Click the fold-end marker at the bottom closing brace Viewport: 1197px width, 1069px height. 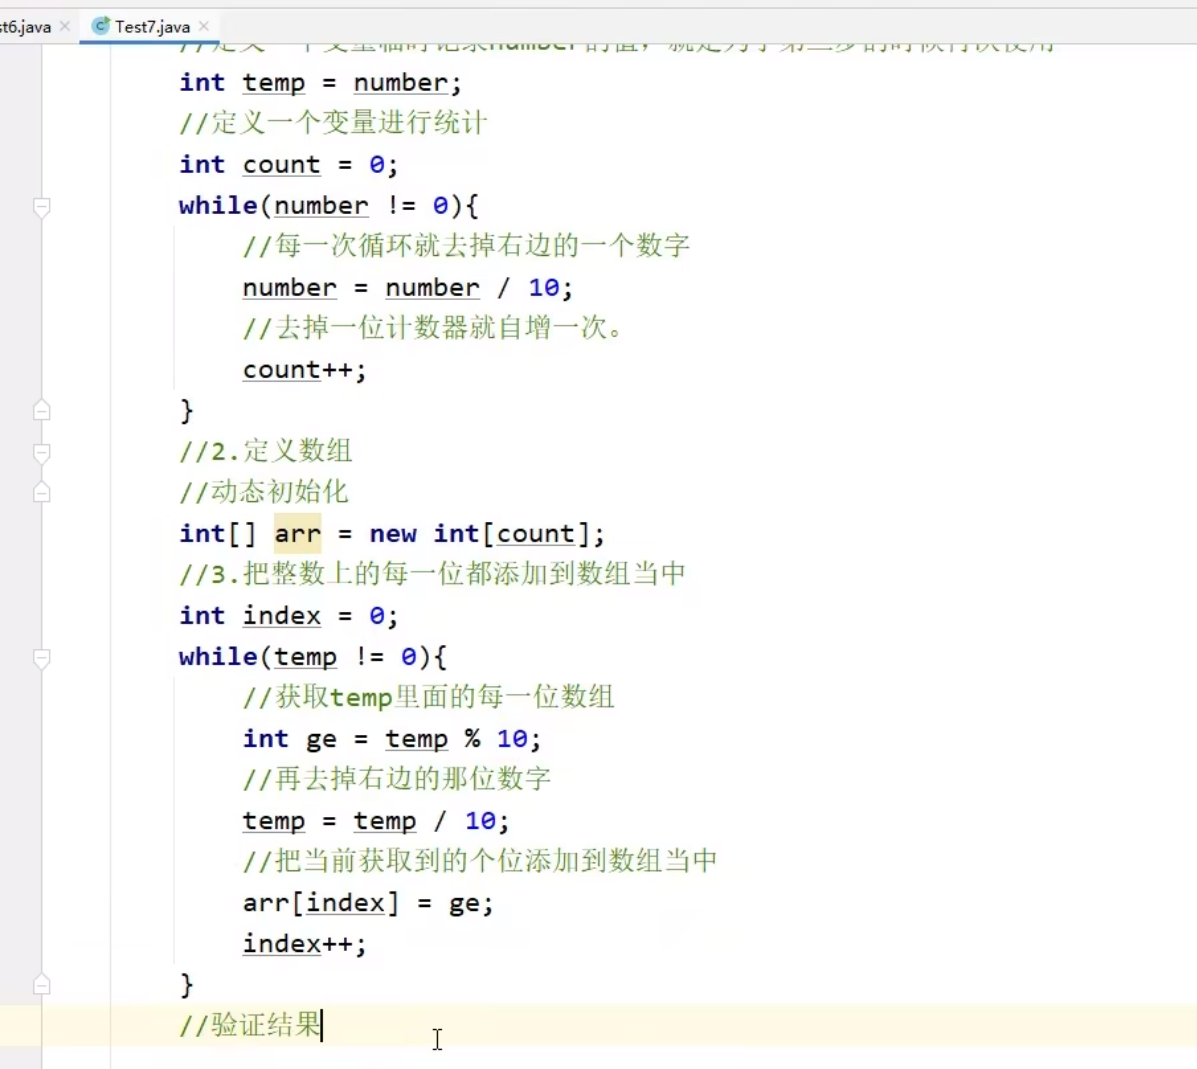tap(42, 984)
